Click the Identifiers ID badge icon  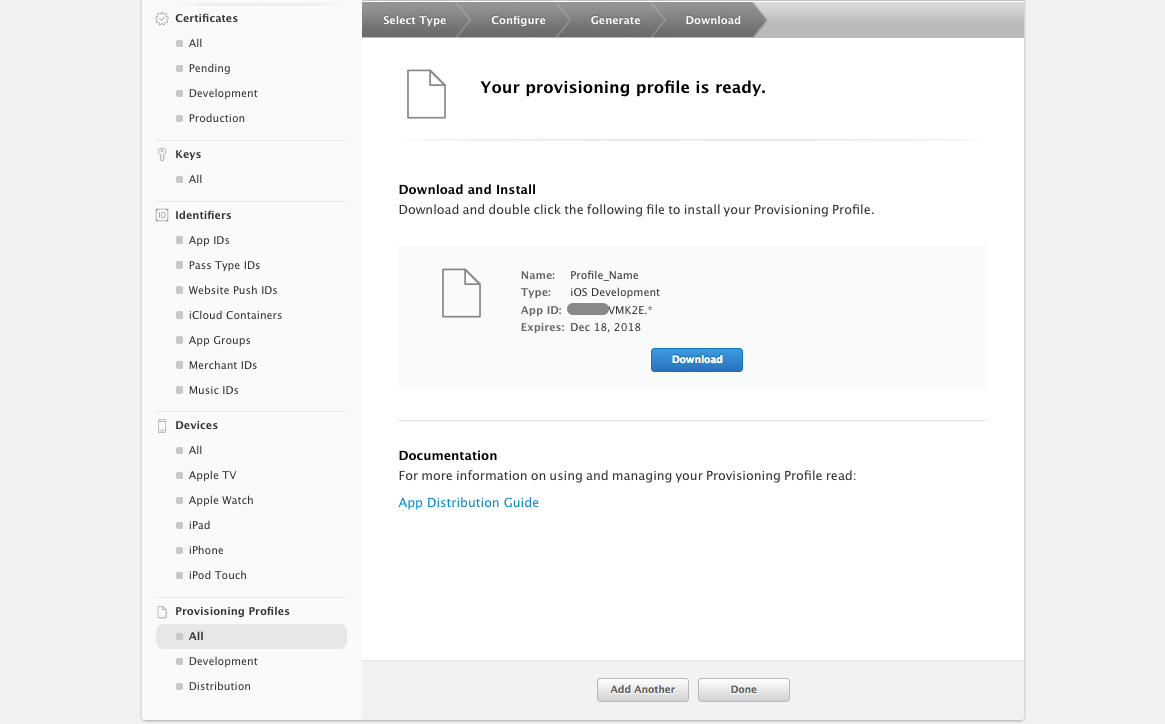pyautogui.click(x=162, y=216)
